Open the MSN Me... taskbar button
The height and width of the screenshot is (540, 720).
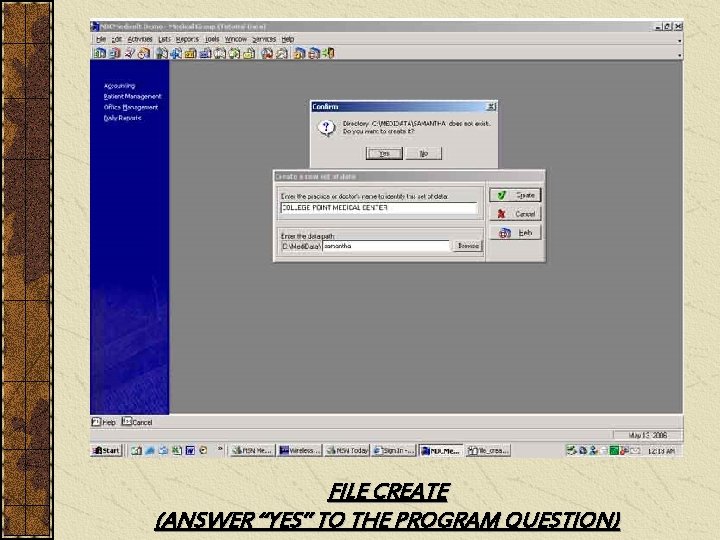point(252,451)
